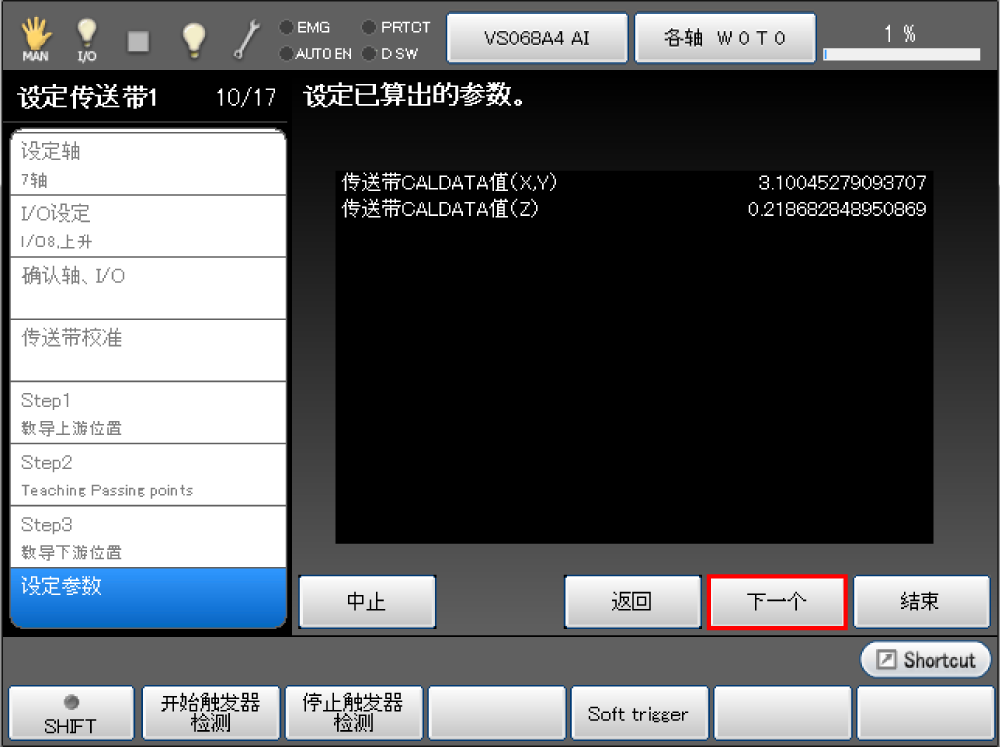Click the value 0.218682848950869
Viewport: 1000px width, 747px height.
coord(837,209)
